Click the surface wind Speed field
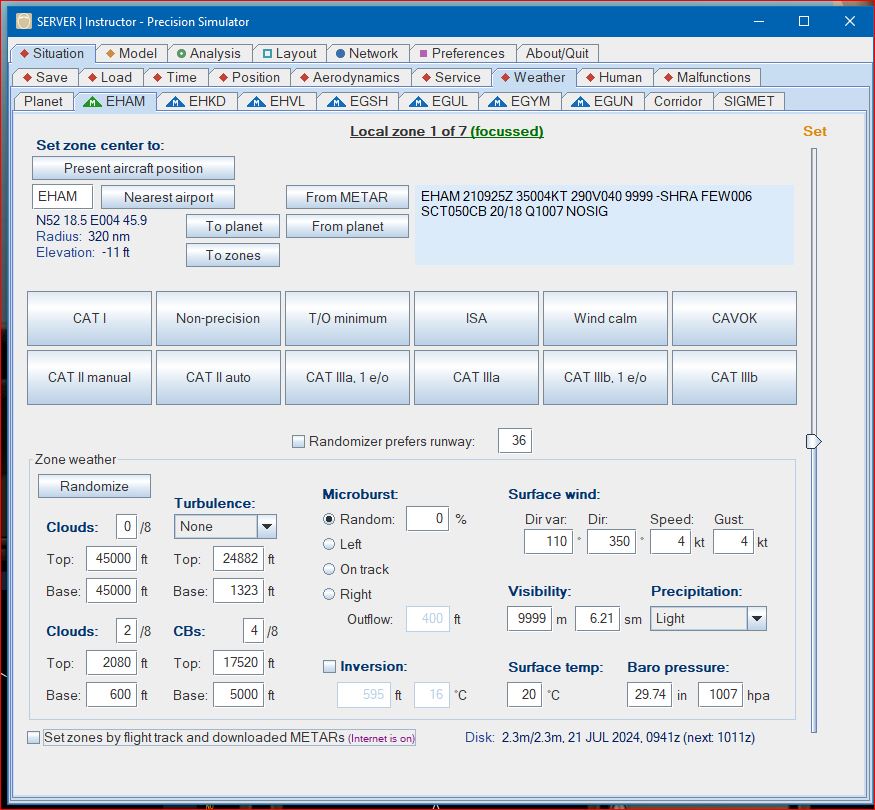Image resolution: width=875 pixels, height=810 pixels. (x=670, y=542)
